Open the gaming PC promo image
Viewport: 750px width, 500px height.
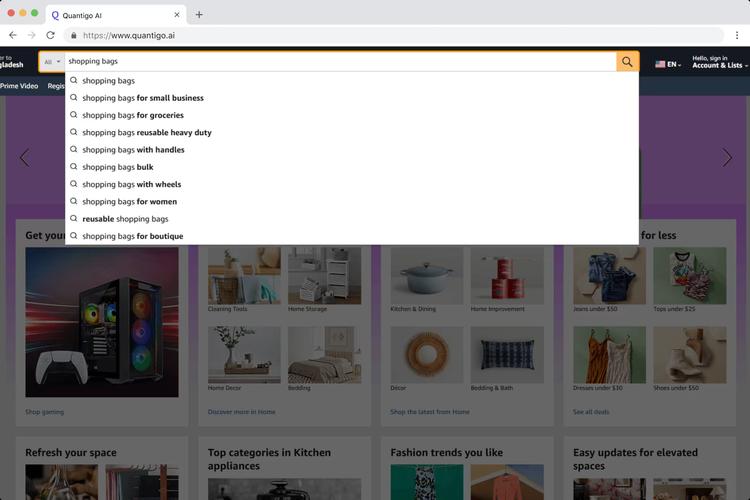[102, 322]
